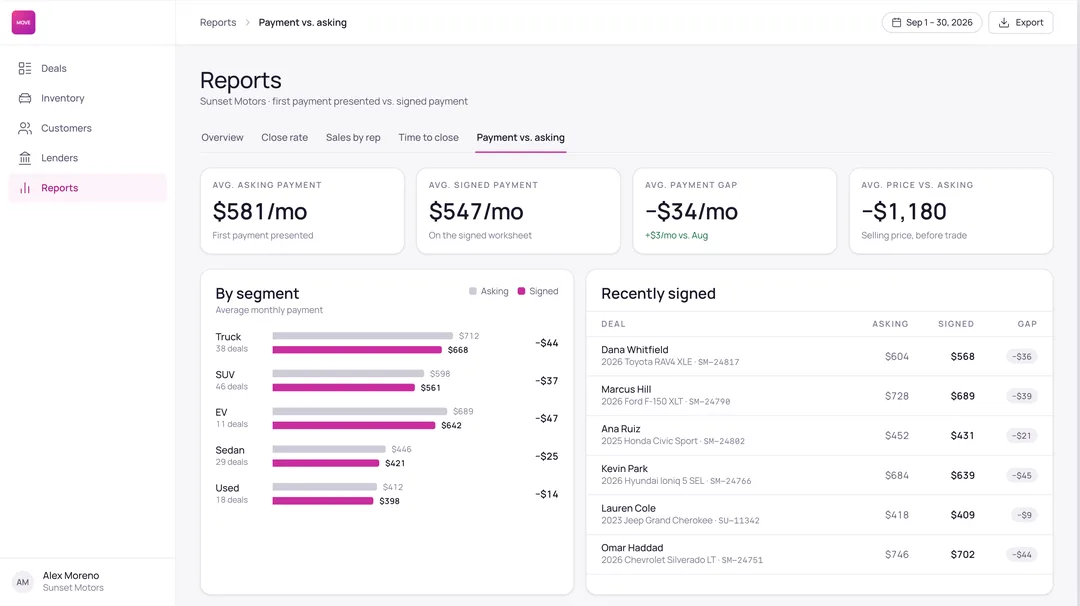Click the Used signed bar showing $398
This screenshot has height=606, width=1080.
click(322, 501)
